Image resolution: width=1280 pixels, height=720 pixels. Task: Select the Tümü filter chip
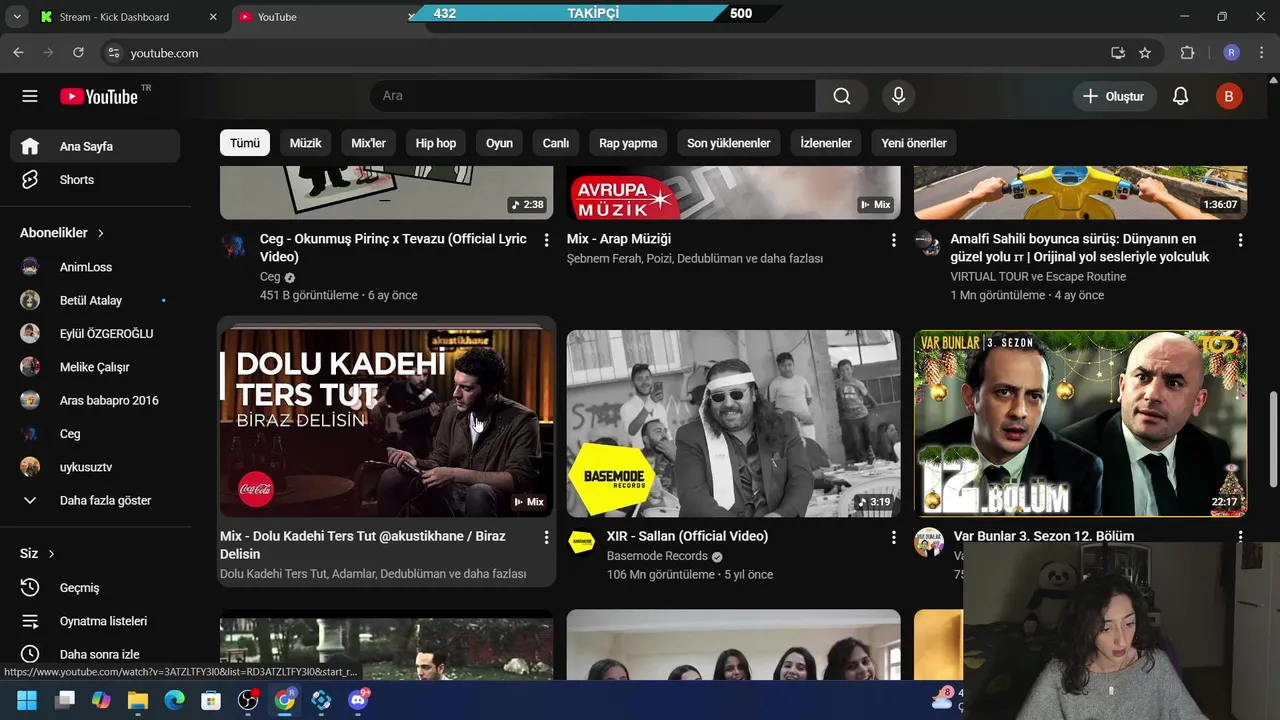(x=245, y=143)
